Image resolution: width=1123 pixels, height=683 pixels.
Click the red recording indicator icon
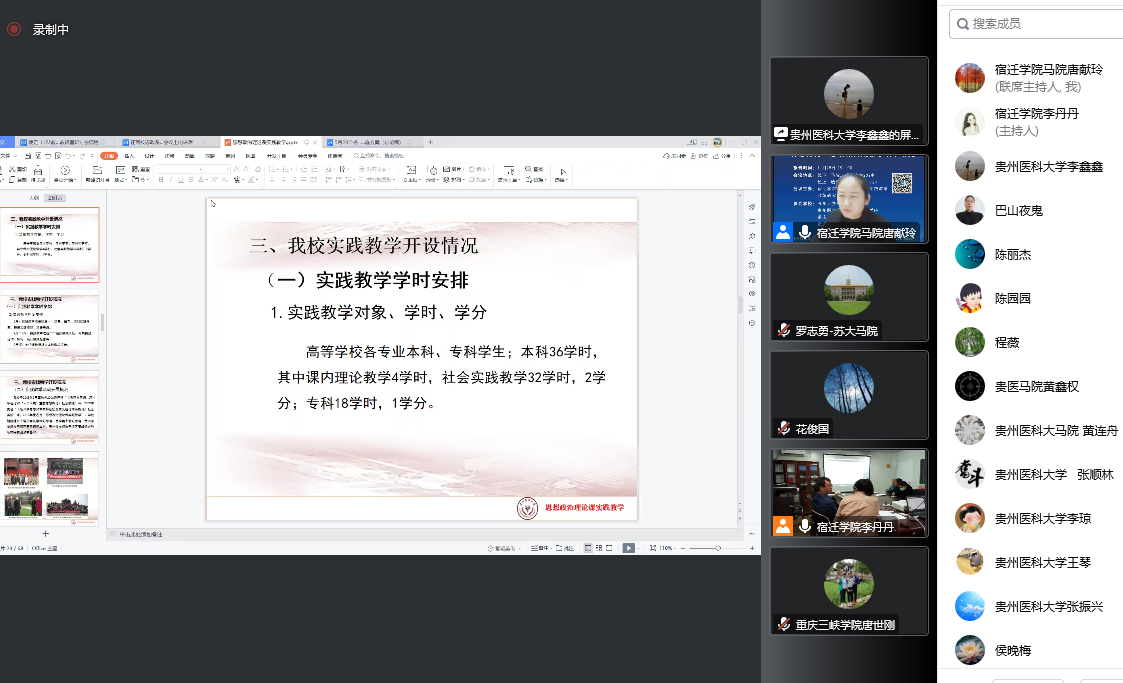click(14, 29)
